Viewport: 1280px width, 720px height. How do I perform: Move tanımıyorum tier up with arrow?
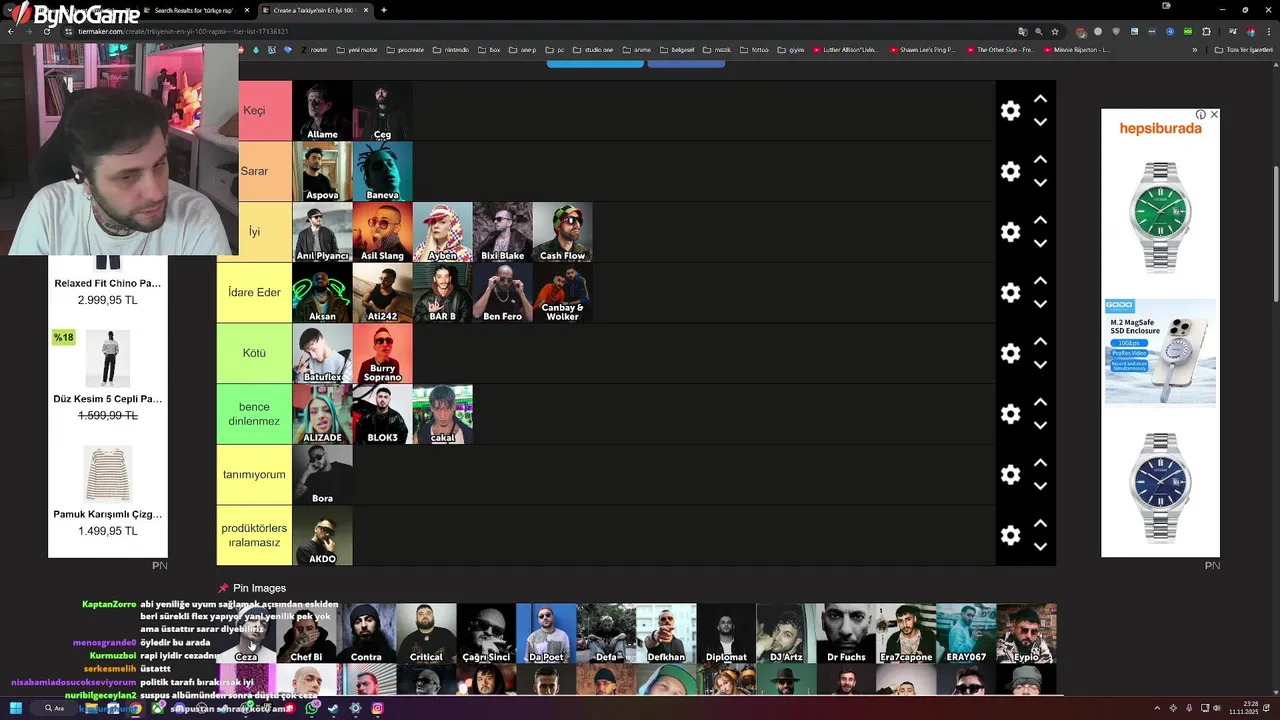1040,462
